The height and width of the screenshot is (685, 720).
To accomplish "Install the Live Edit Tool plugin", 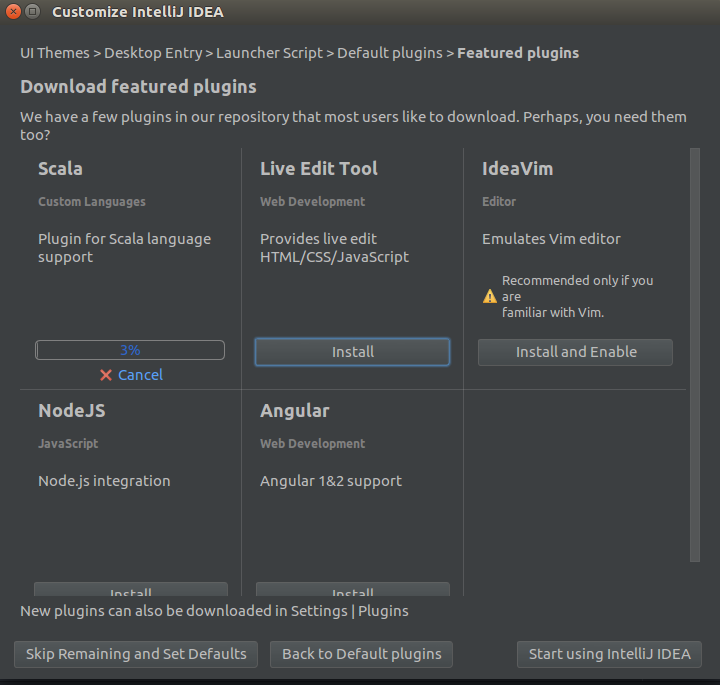I will click(x=352, y=352).
